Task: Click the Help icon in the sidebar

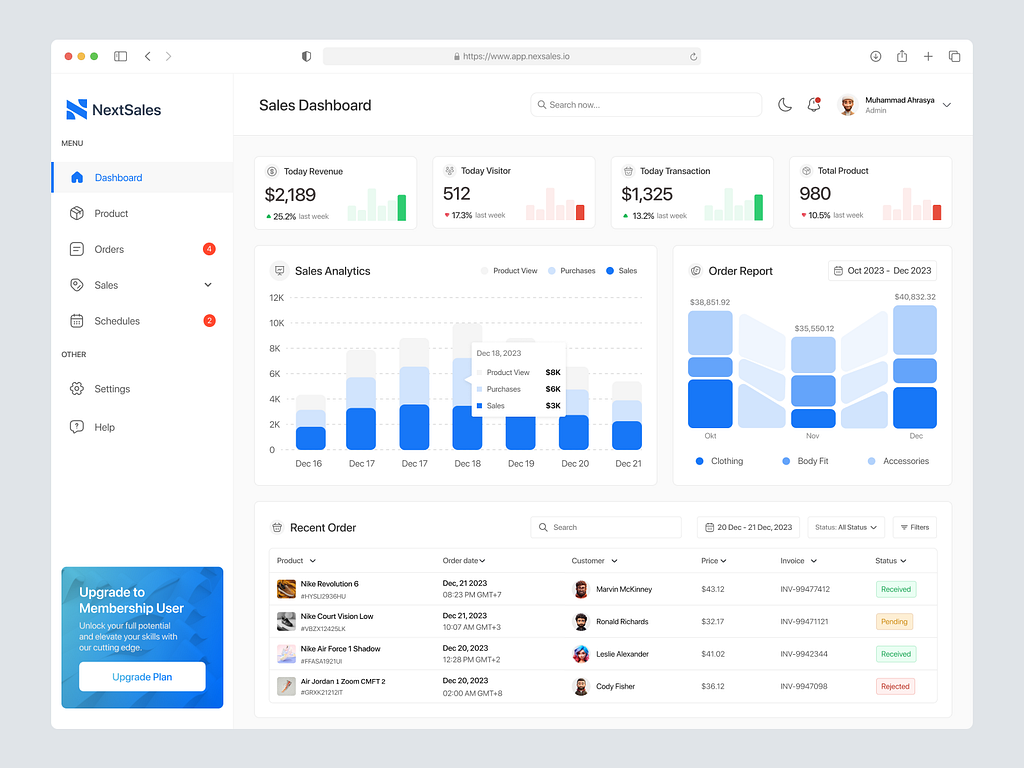Action: 79,427
